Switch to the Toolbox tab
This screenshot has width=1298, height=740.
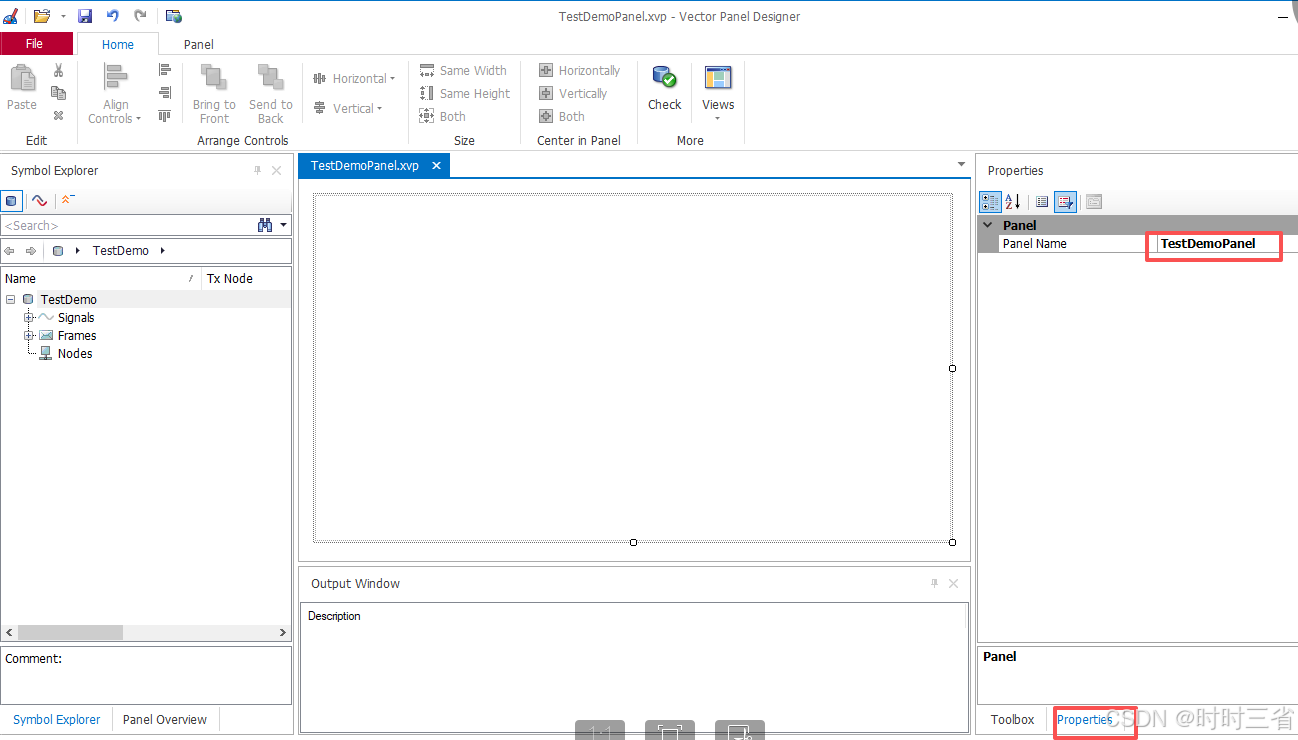point(1012,719)
